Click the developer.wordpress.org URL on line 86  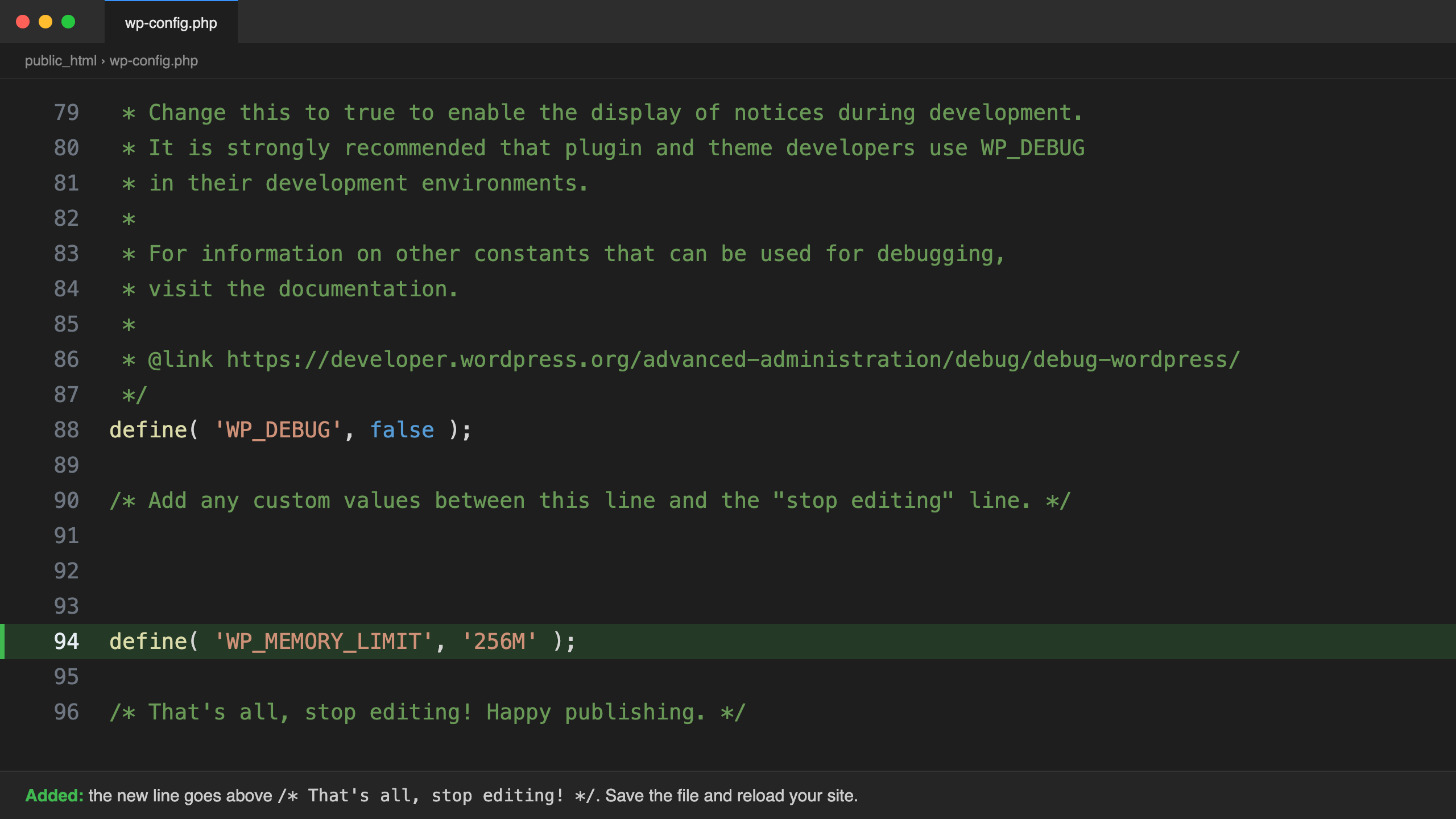tap(733, 360)
